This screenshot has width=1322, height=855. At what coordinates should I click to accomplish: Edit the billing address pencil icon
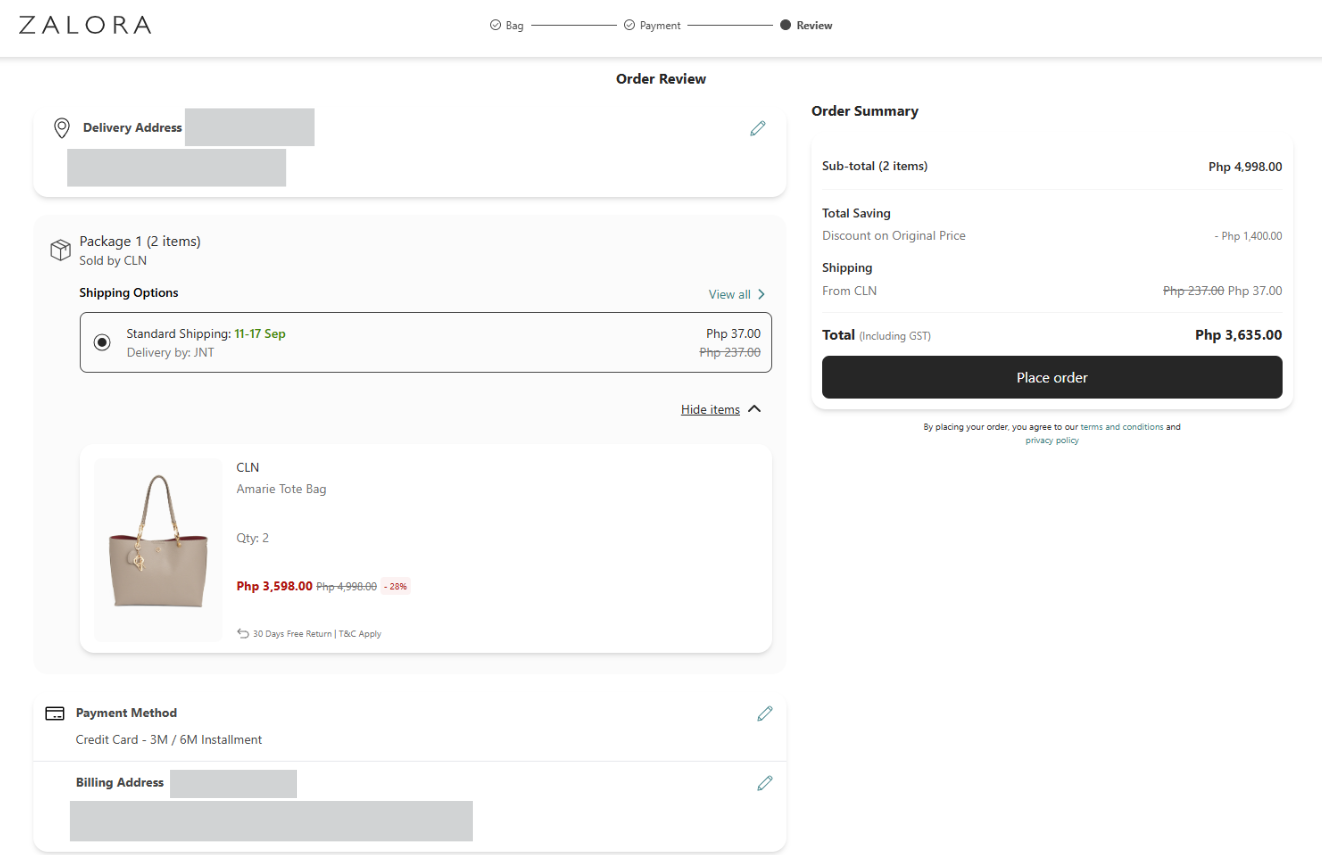pos(765,783)
